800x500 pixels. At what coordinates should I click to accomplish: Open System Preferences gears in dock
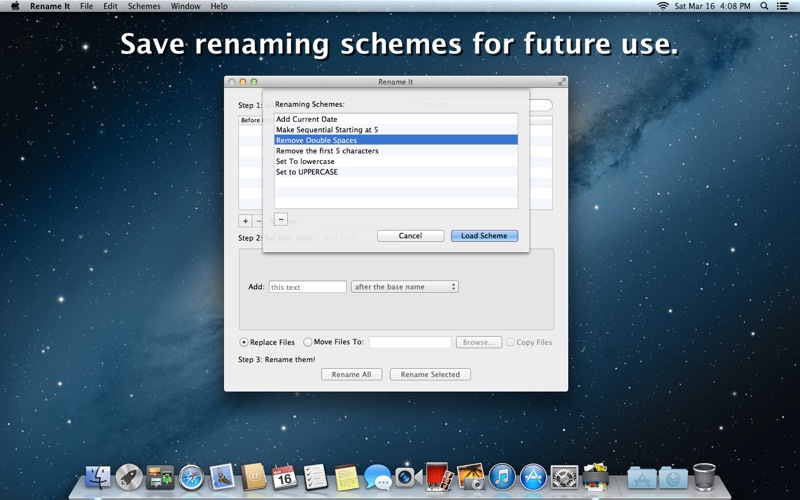[x=564, y=478]
